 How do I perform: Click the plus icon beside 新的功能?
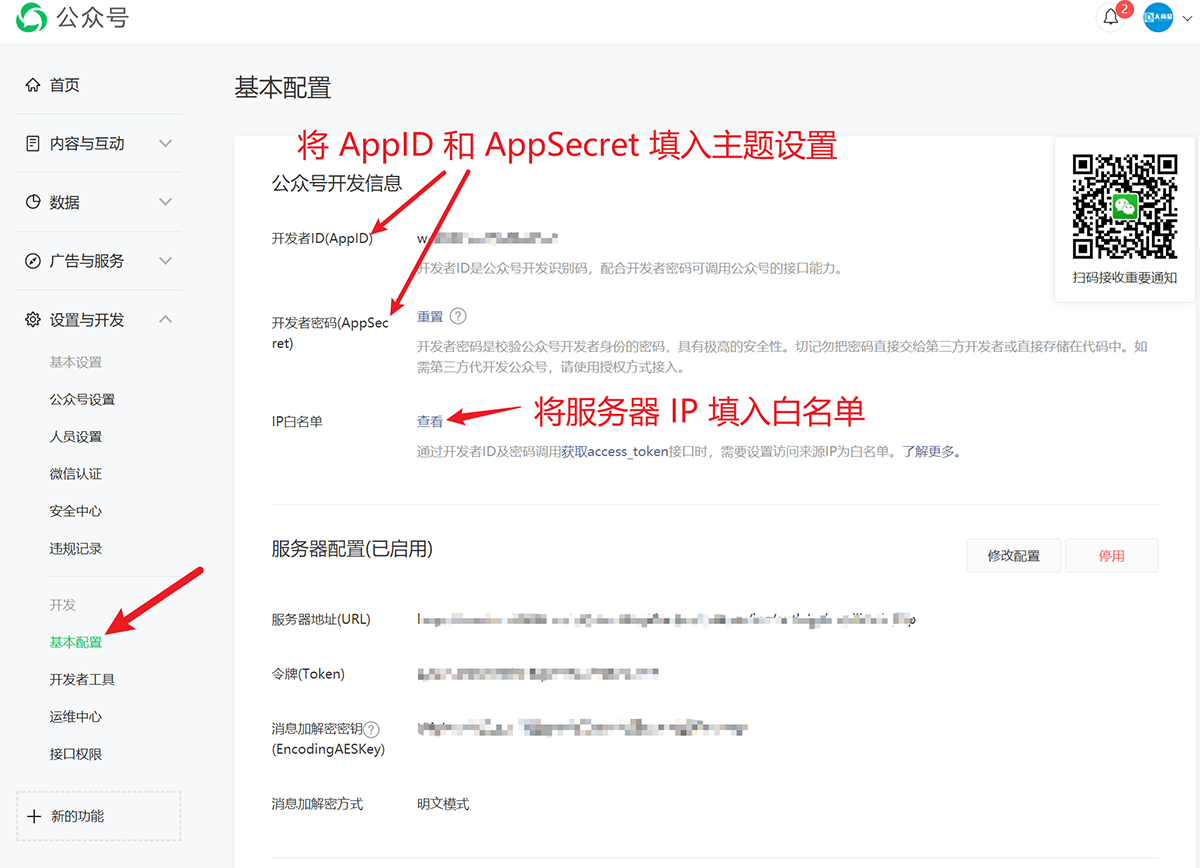[x=35, y=816]
